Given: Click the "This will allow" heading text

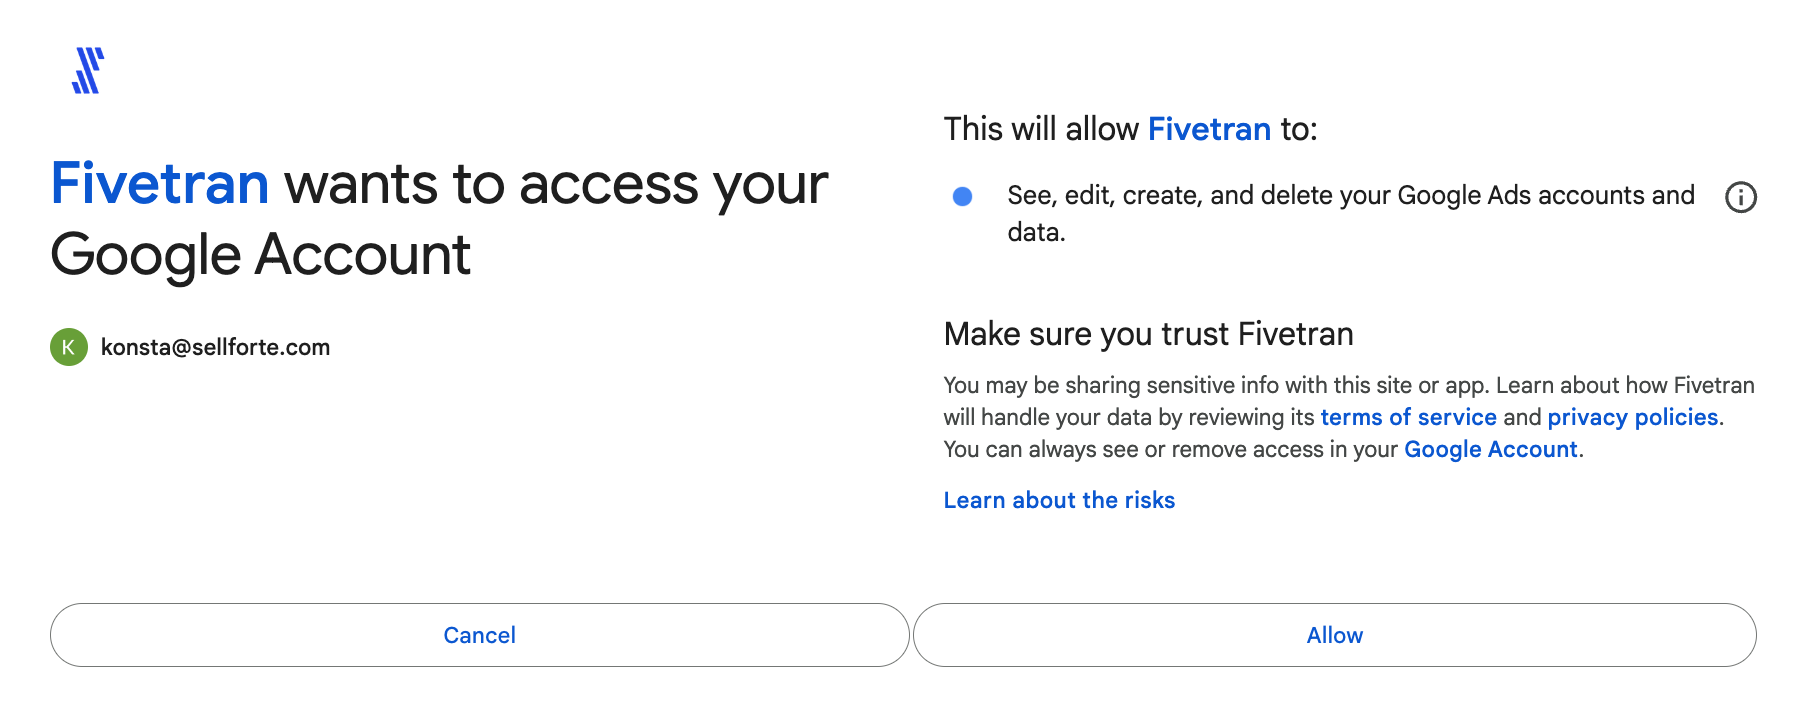Looking at the screenshot, I should [1041, 129].
